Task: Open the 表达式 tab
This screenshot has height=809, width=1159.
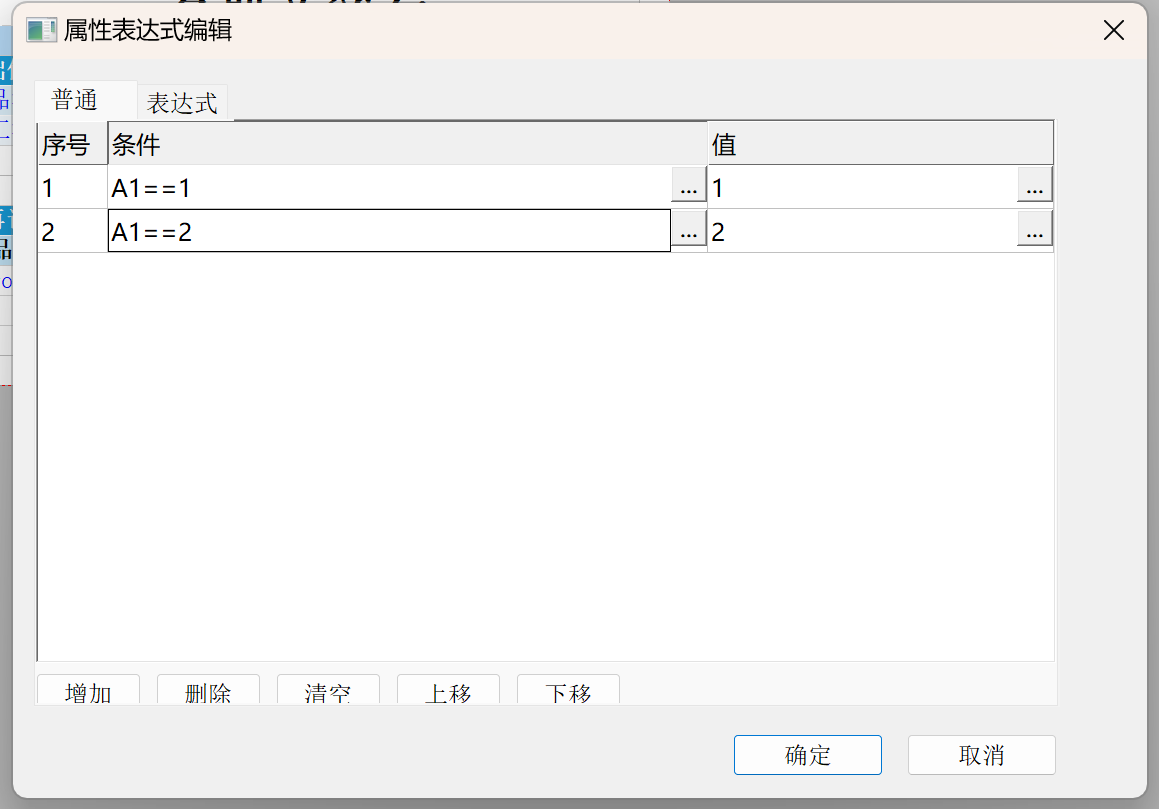Action: point(182,103)
